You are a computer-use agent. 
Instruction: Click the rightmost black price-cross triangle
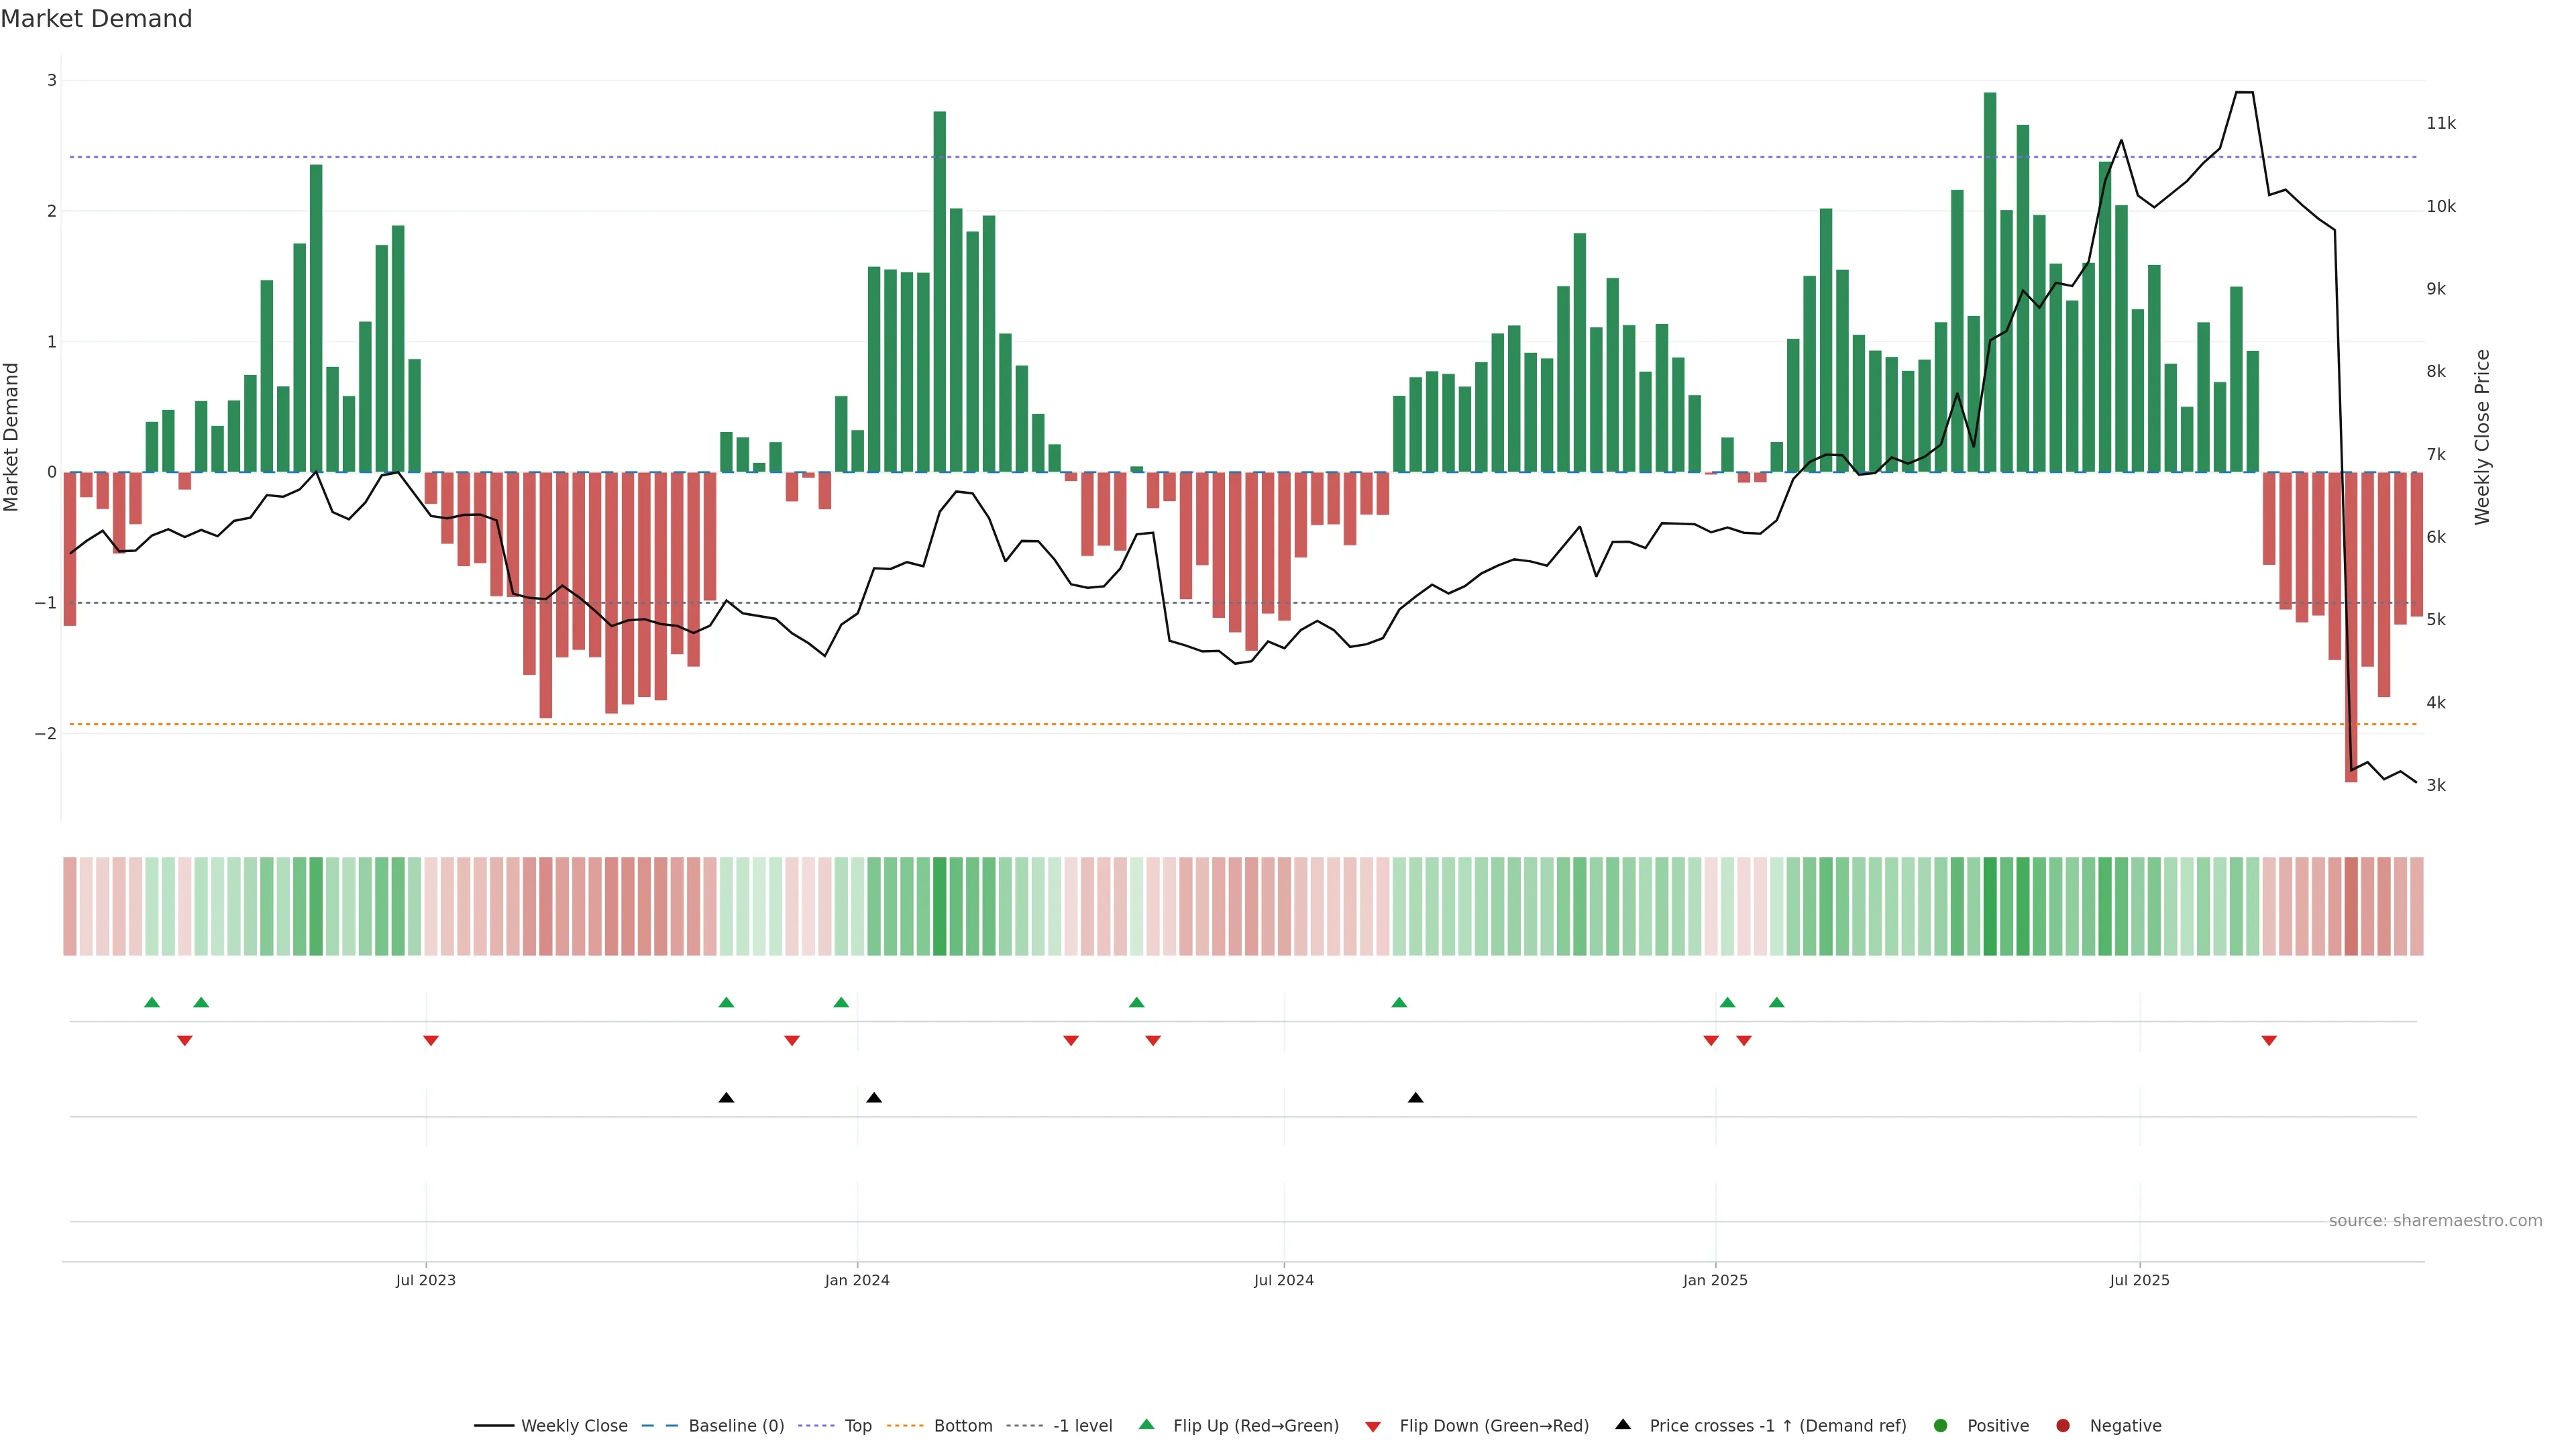click(1415, 1098)
